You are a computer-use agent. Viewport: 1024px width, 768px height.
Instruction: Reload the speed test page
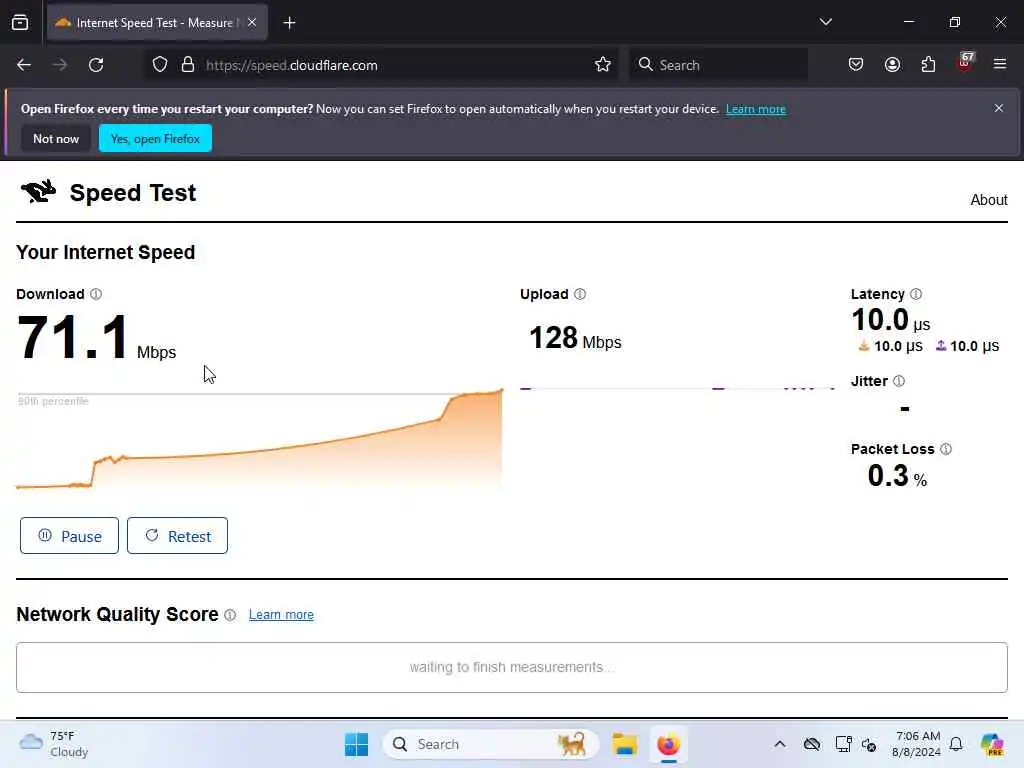tap(96, 65)
